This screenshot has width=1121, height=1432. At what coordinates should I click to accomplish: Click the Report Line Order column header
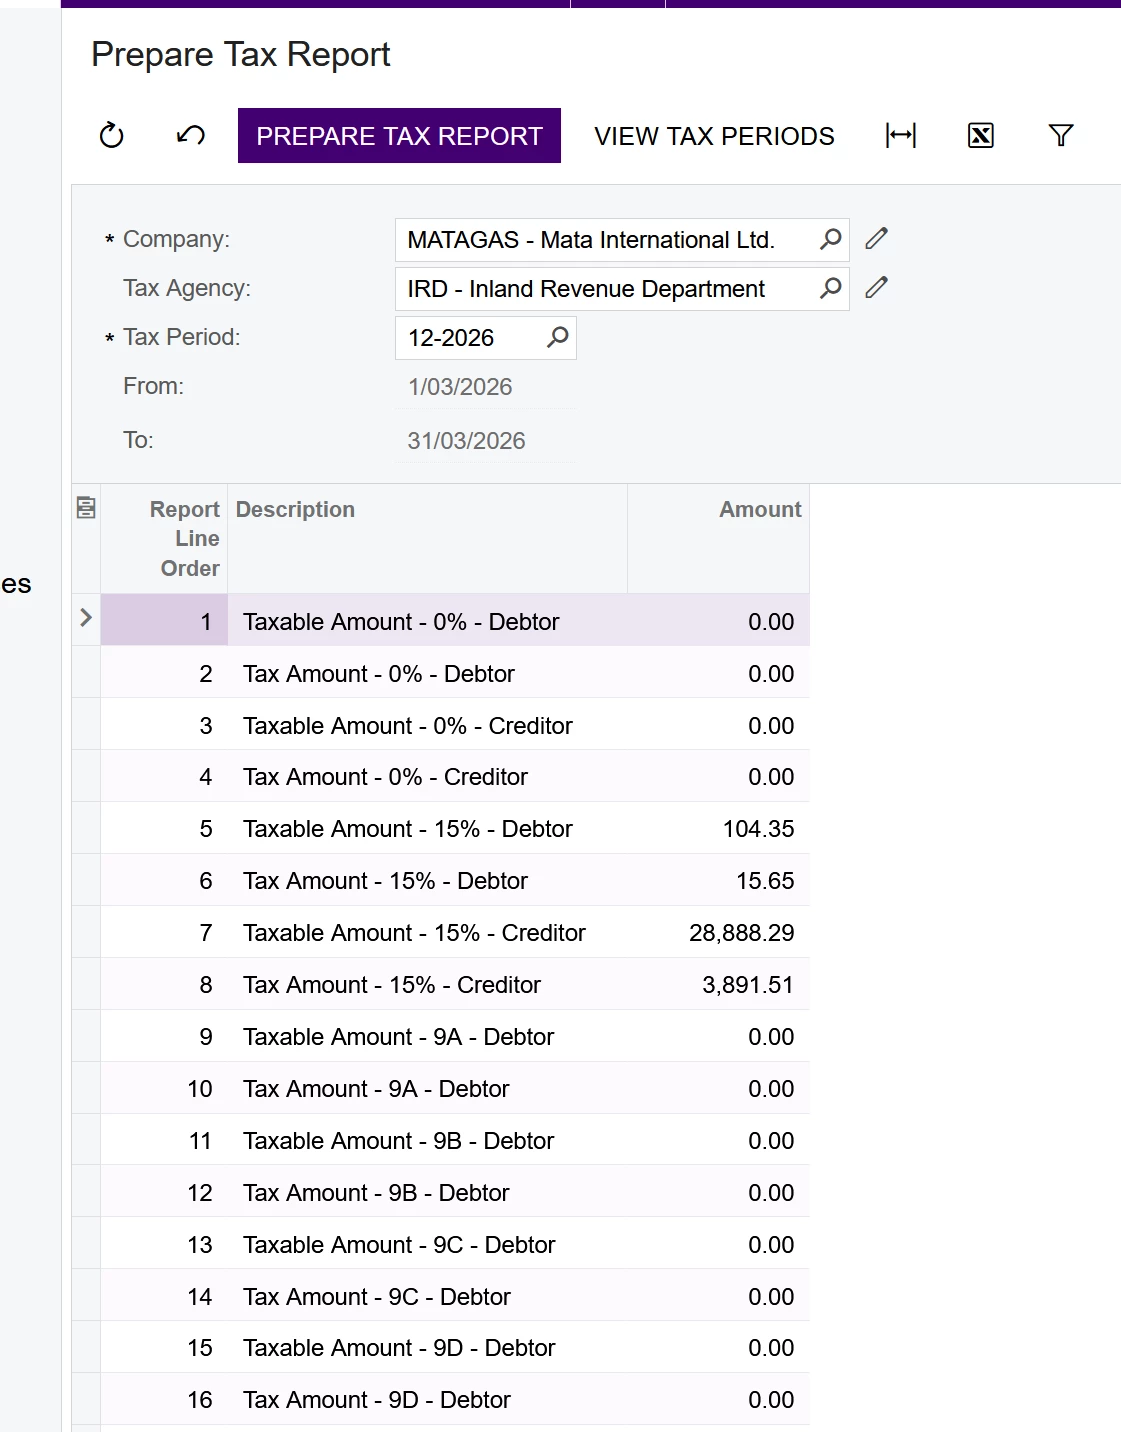[x=185, y=538]
